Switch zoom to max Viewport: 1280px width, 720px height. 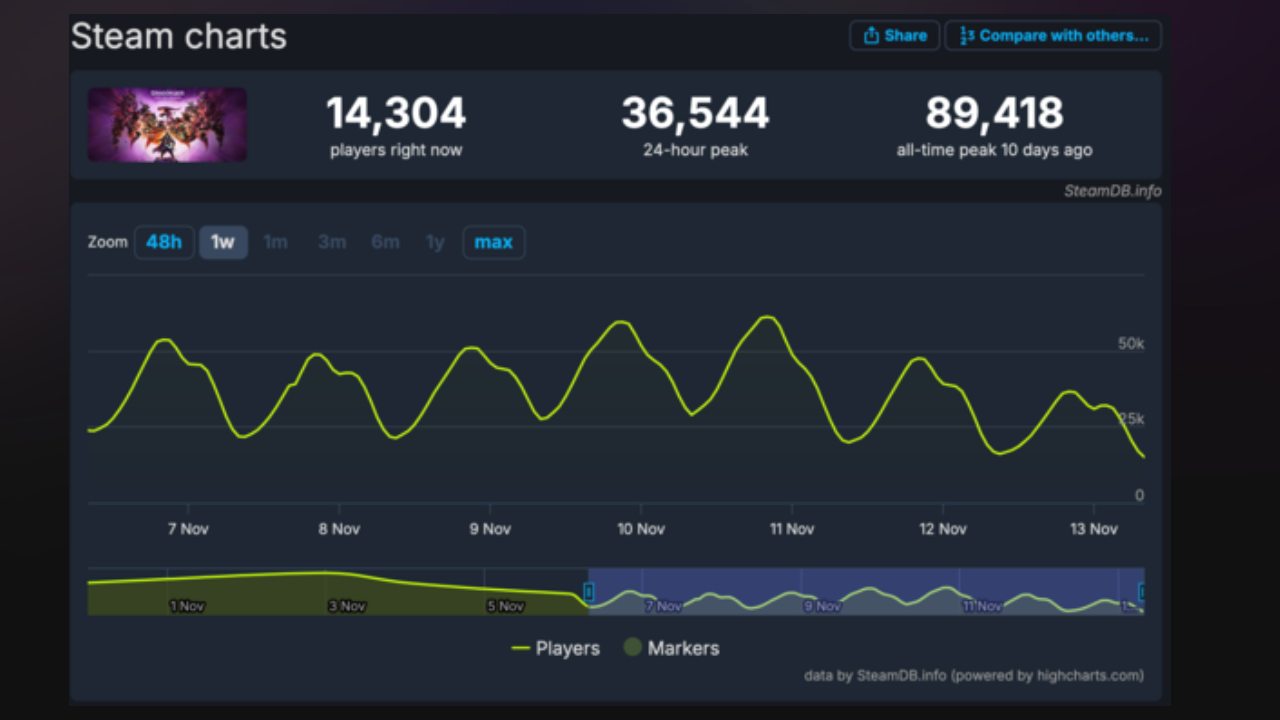[493, 242]
